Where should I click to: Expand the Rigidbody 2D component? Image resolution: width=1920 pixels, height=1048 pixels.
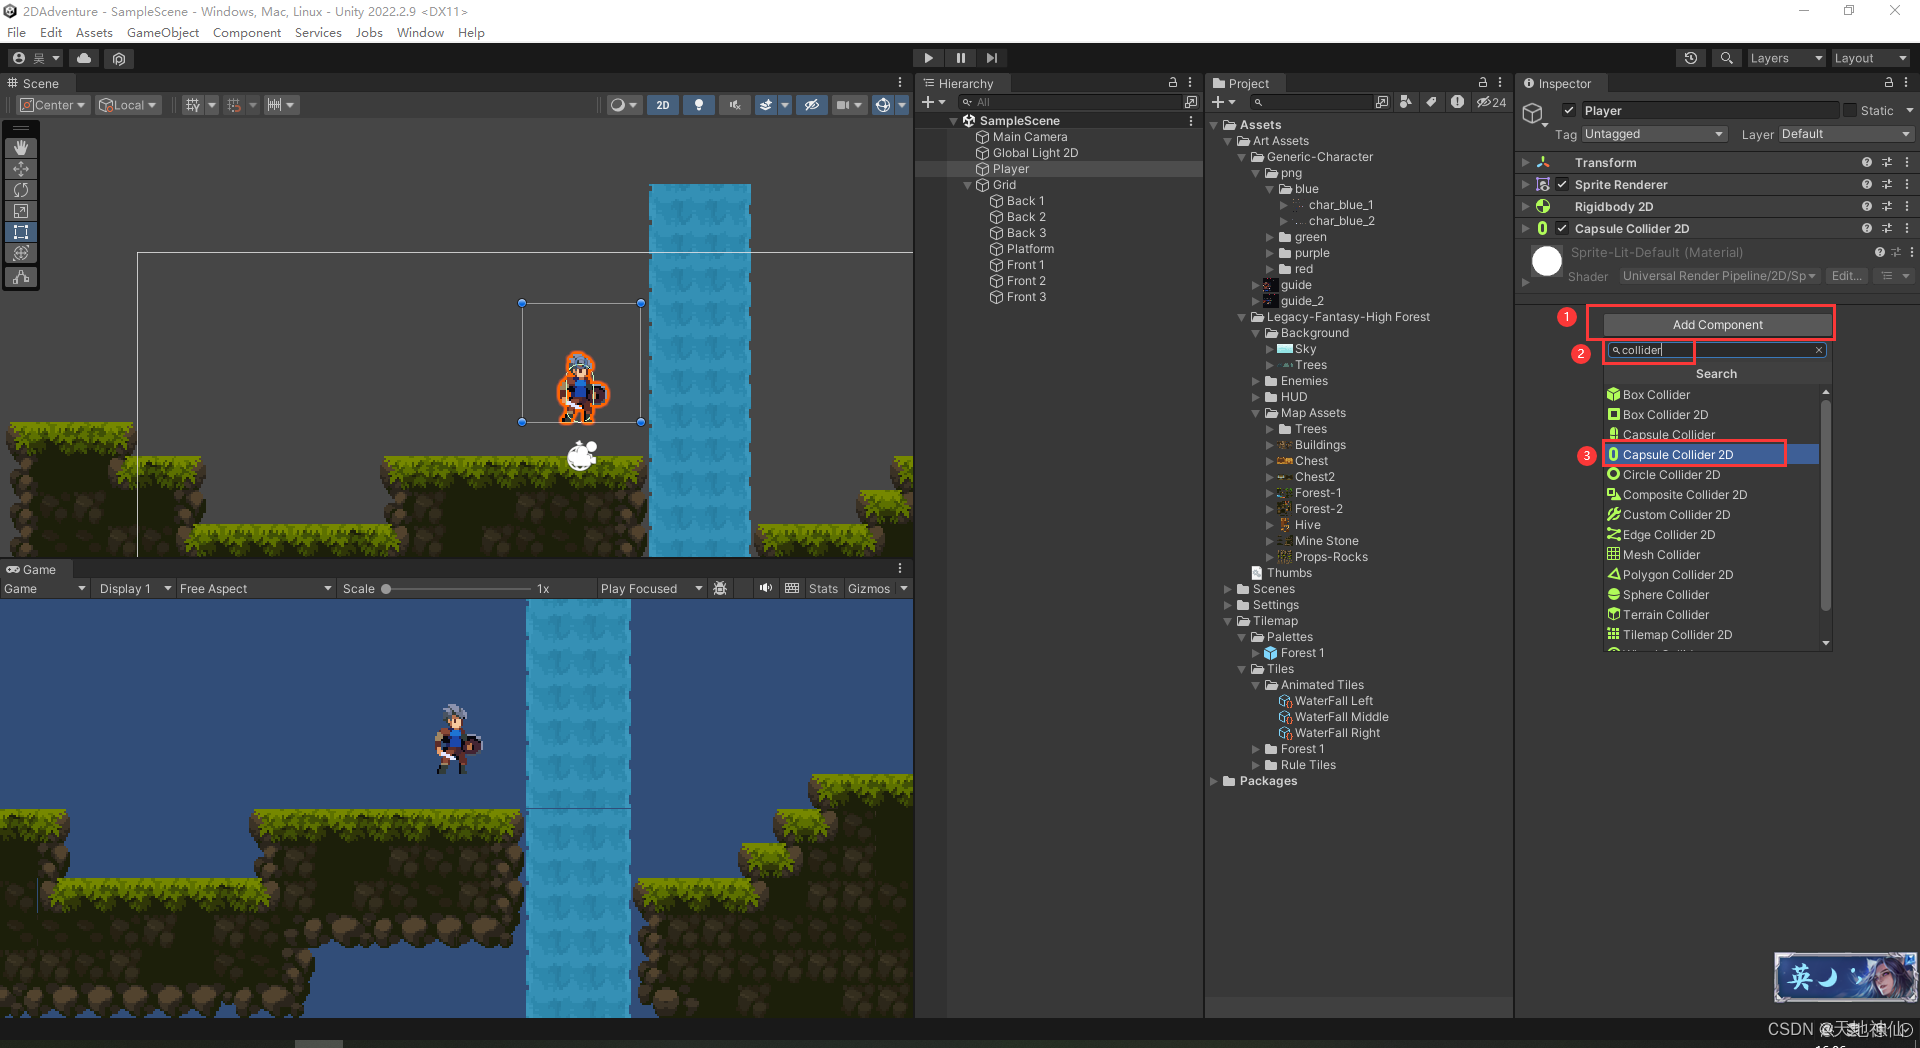pyautogui.click(x=1526, y=206)
